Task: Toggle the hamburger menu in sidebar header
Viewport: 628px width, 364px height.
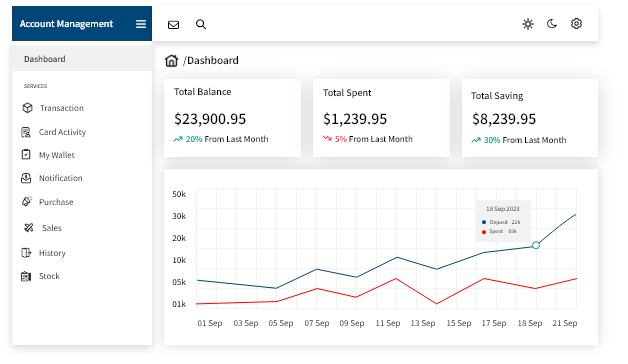Action: (141, 24)
